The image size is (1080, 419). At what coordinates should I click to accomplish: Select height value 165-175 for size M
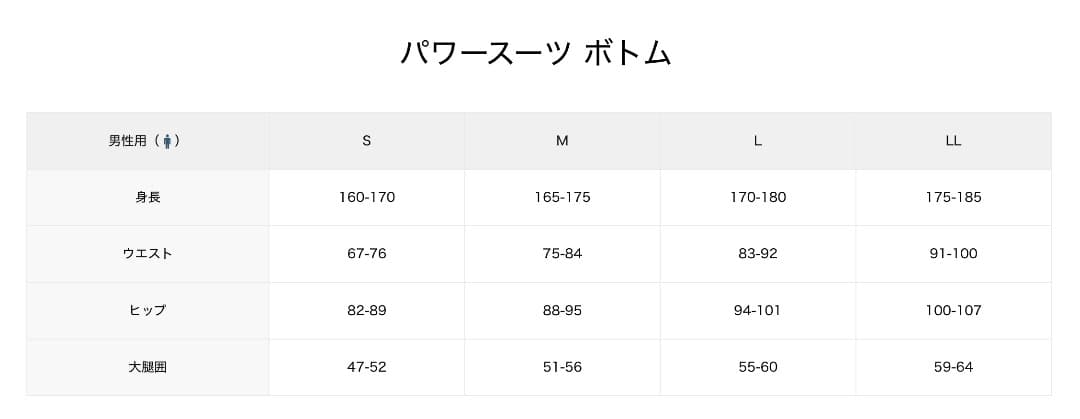click(x=562, y=197)
